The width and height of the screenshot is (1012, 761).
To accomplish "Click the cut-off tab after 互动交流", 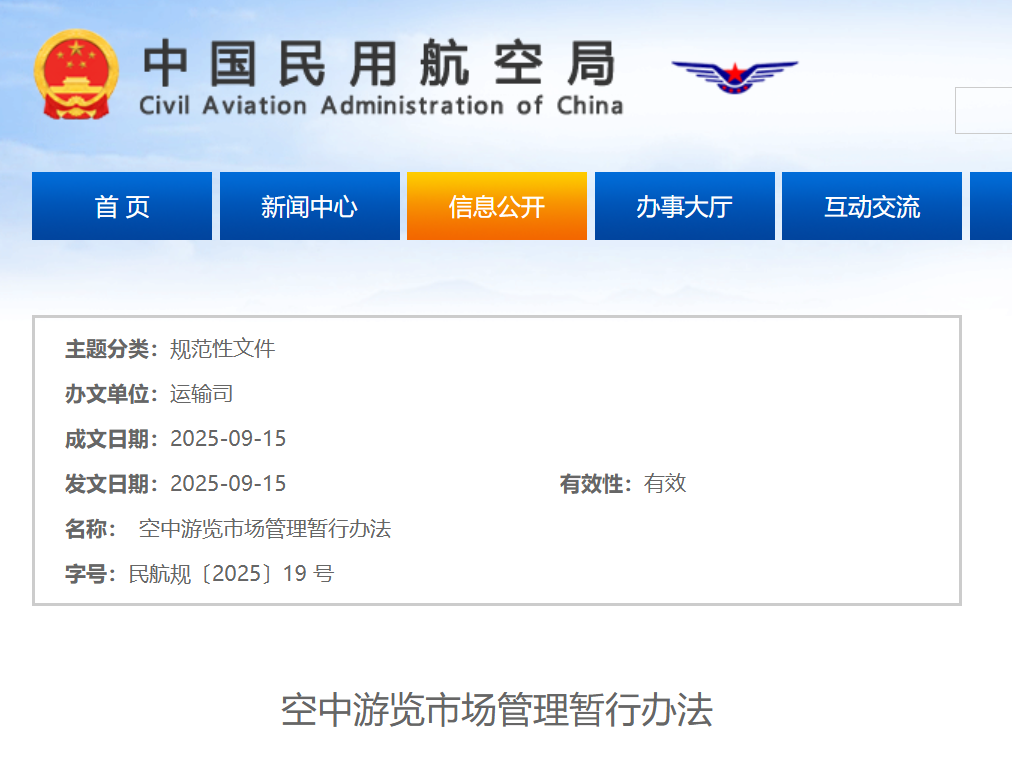I will click(991, 207).
